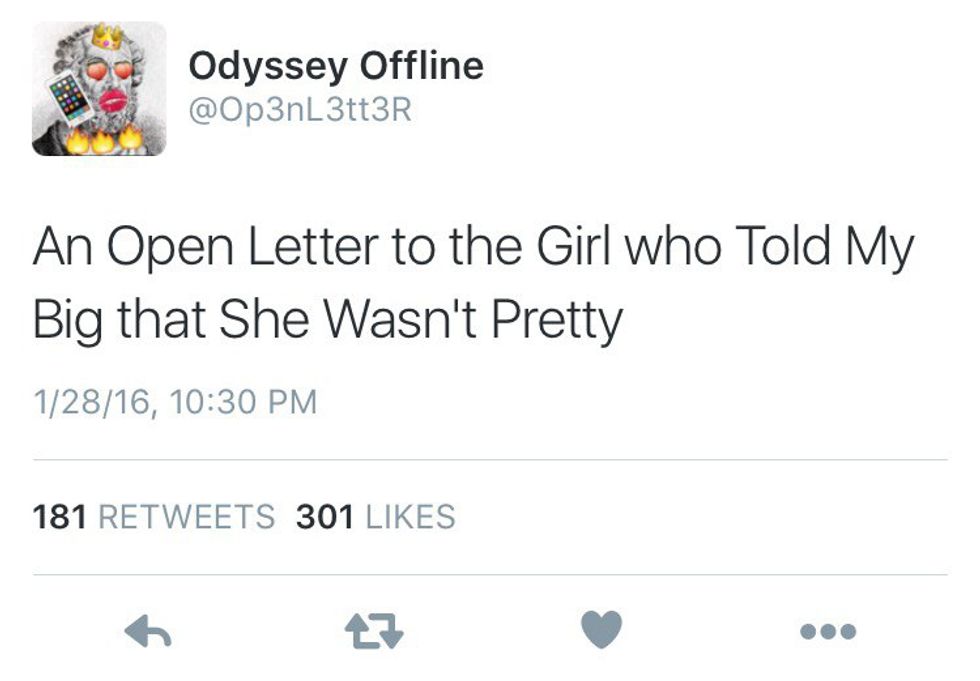View who retweeted via 181 count

click(60, 517)
